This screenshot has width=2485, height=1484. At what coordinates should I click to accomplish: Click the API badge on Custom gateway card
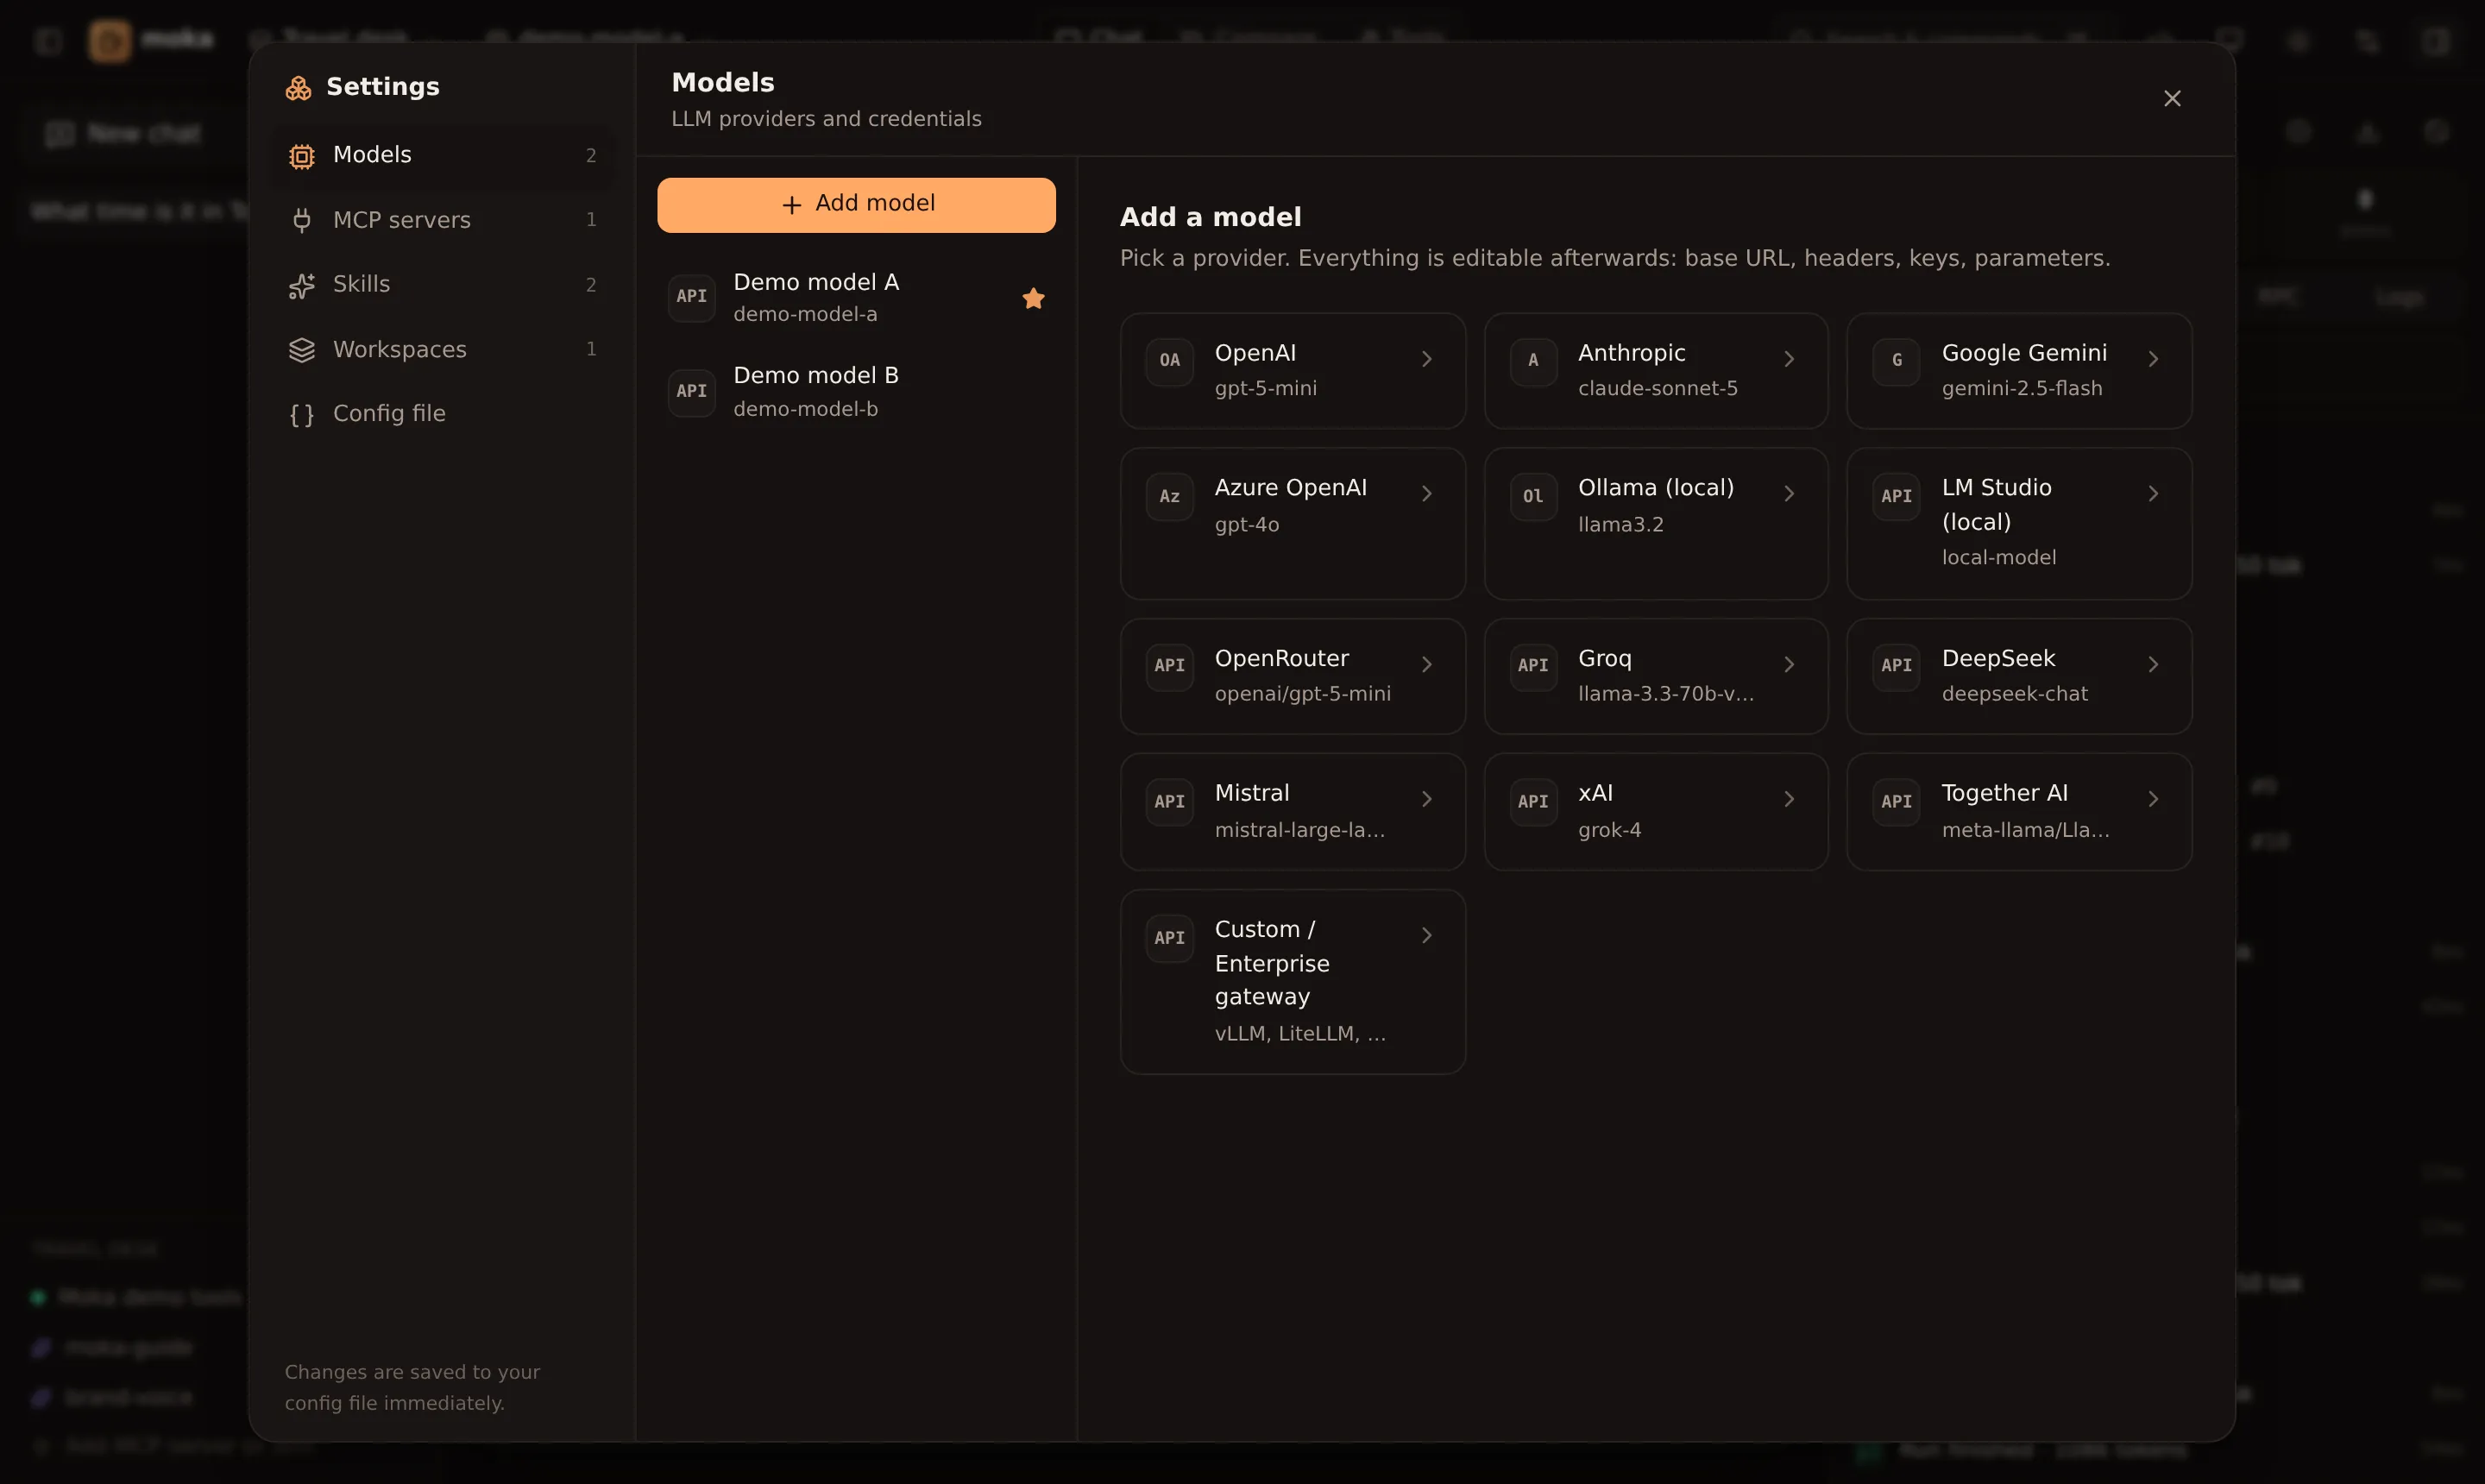coord(1169,938)
